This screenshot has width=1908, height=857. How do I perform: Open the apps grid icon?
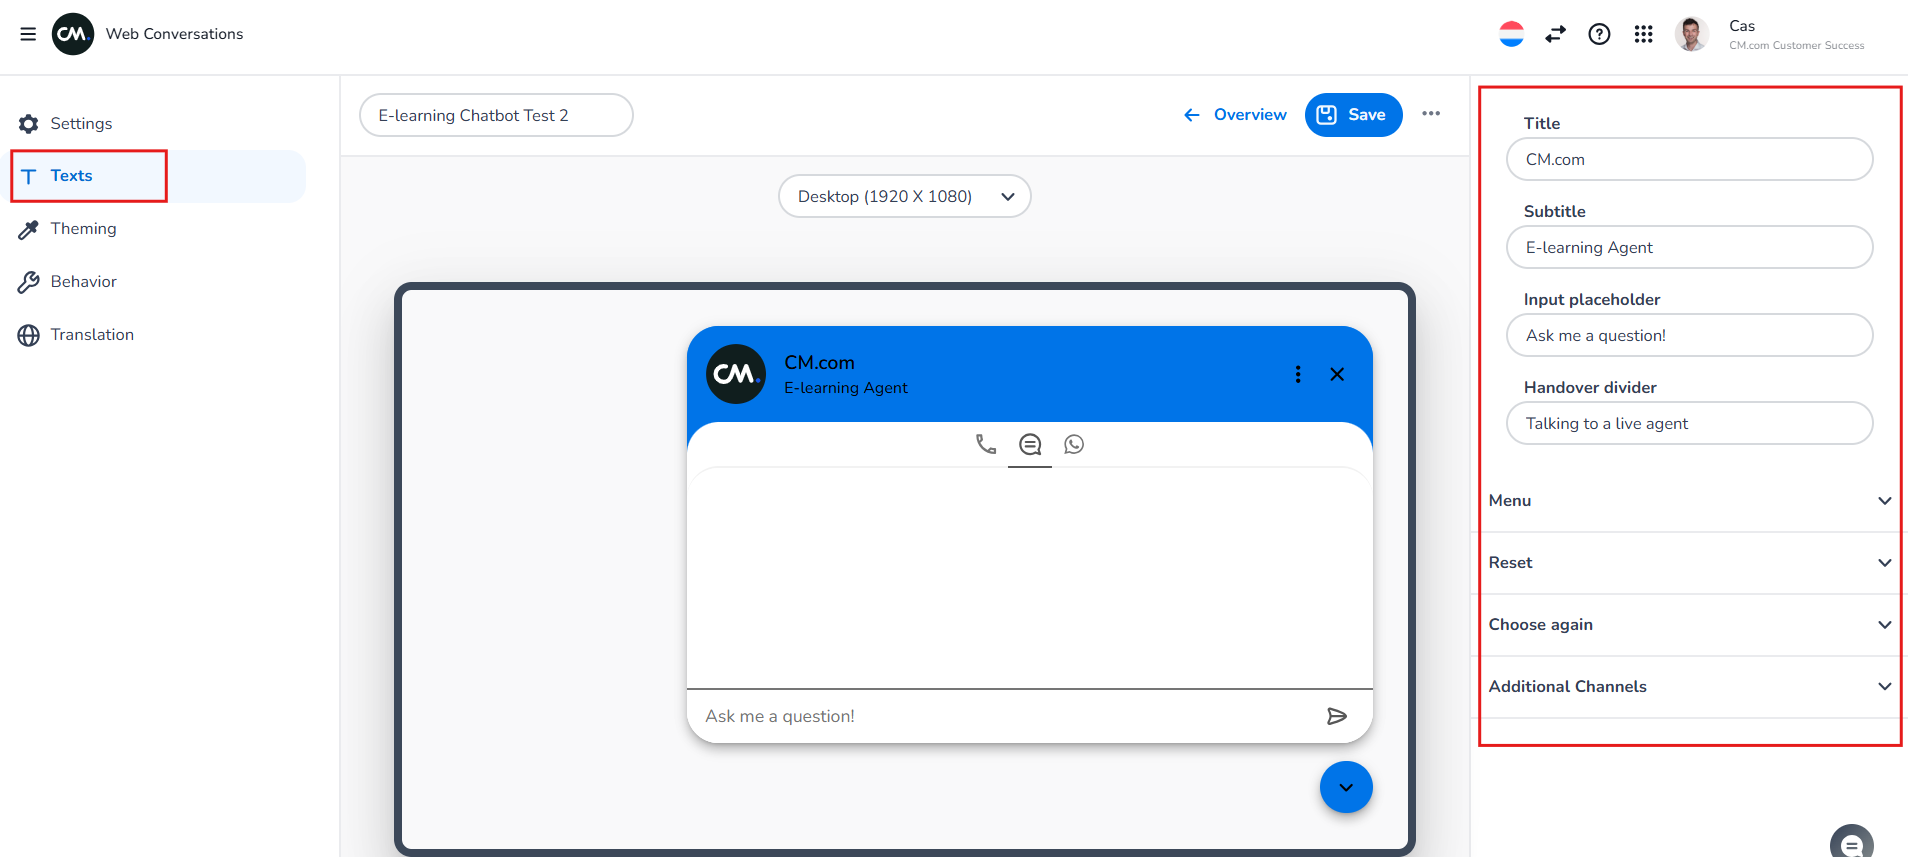(x=1643, y=34)
